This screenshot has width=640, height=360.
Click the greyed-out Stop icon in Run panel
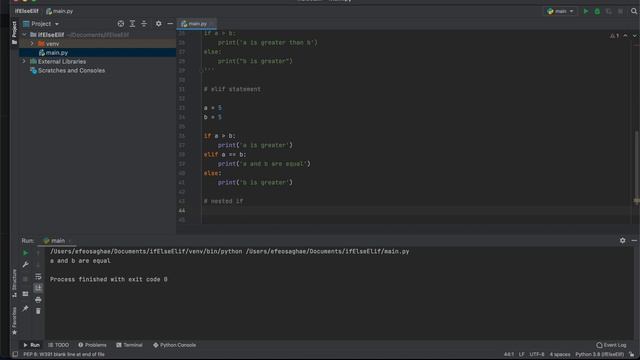(25, 279)
